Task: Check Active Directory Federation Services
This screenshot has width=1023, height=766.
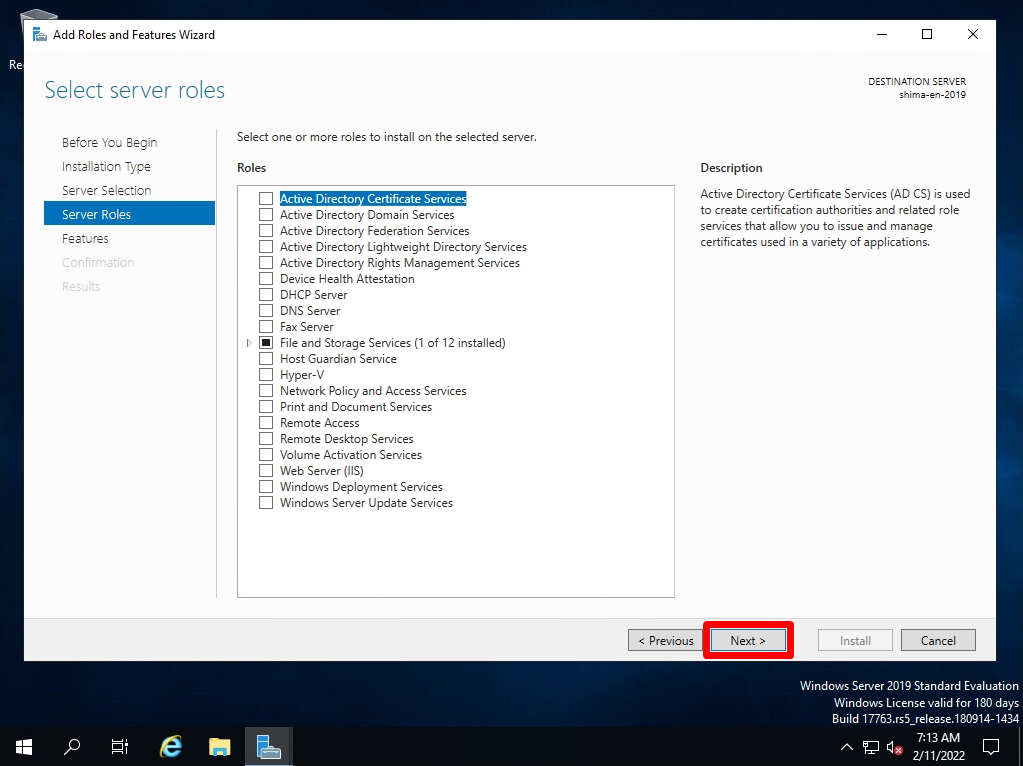Action: tap(266, 230)
